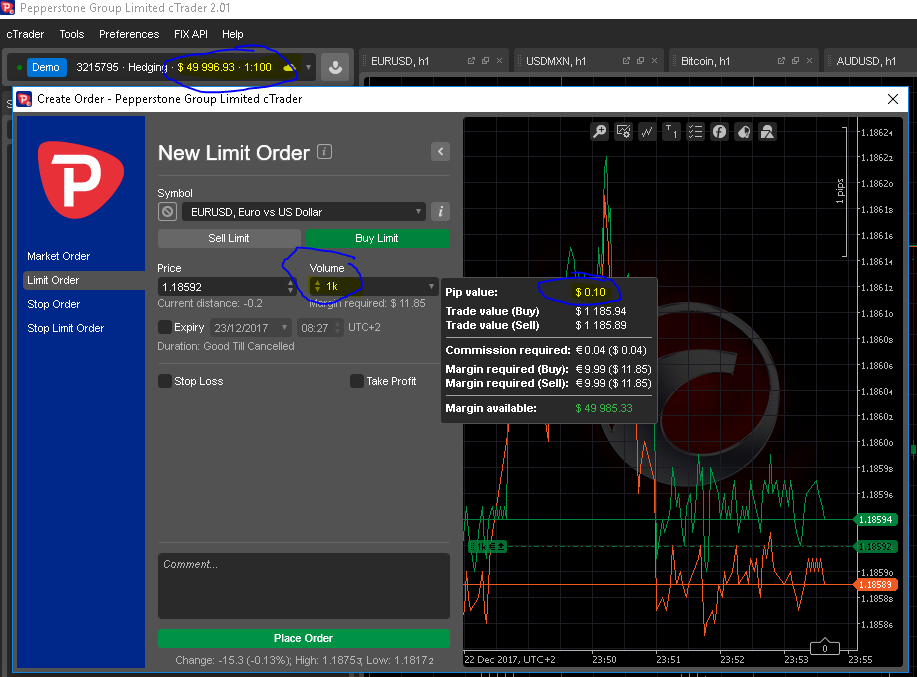
Task: Click the zoom magnifier icon on the chart toolbar
Action: [x=599, y=132]
